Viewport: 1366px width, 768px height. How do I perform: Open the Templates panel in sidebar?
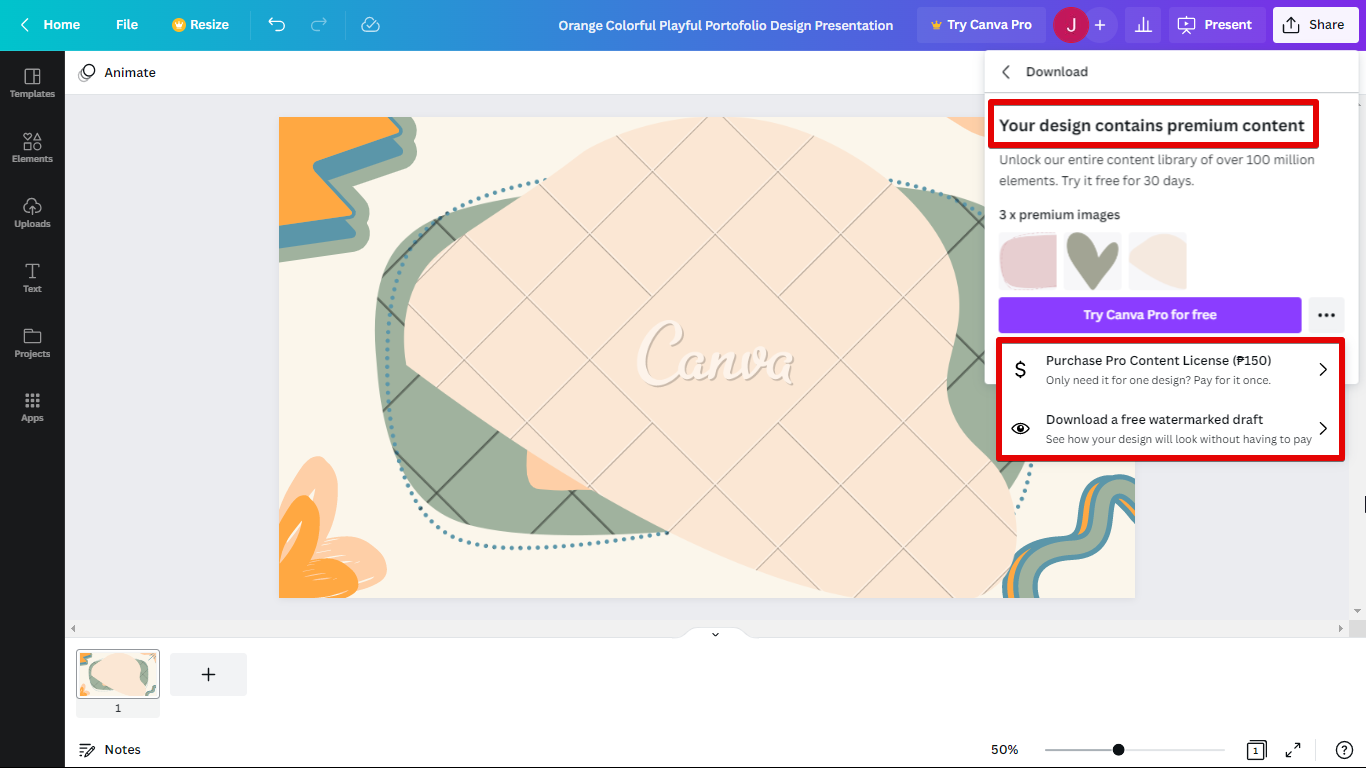click(x=32, y=83)
